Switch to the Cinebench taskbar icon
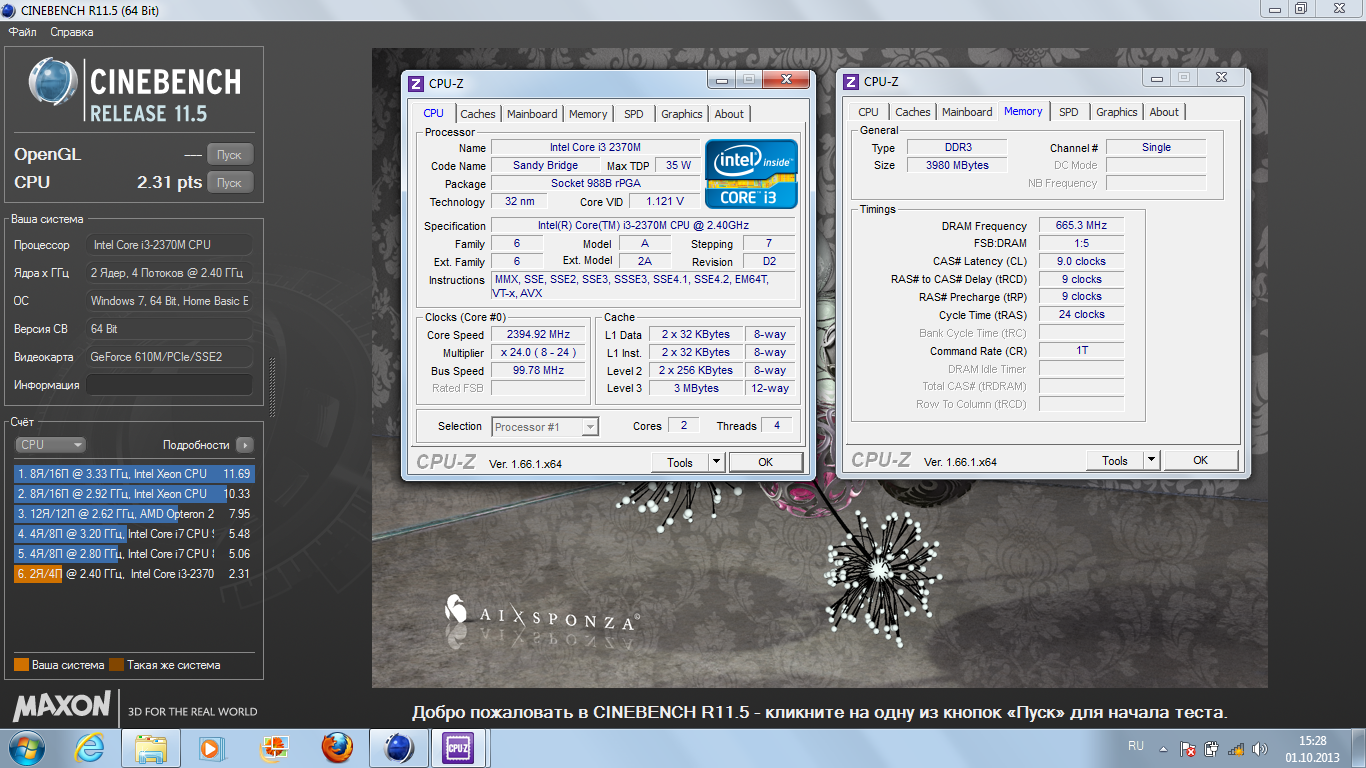This screenshot has width=1366, height=768. pos(399,747)
